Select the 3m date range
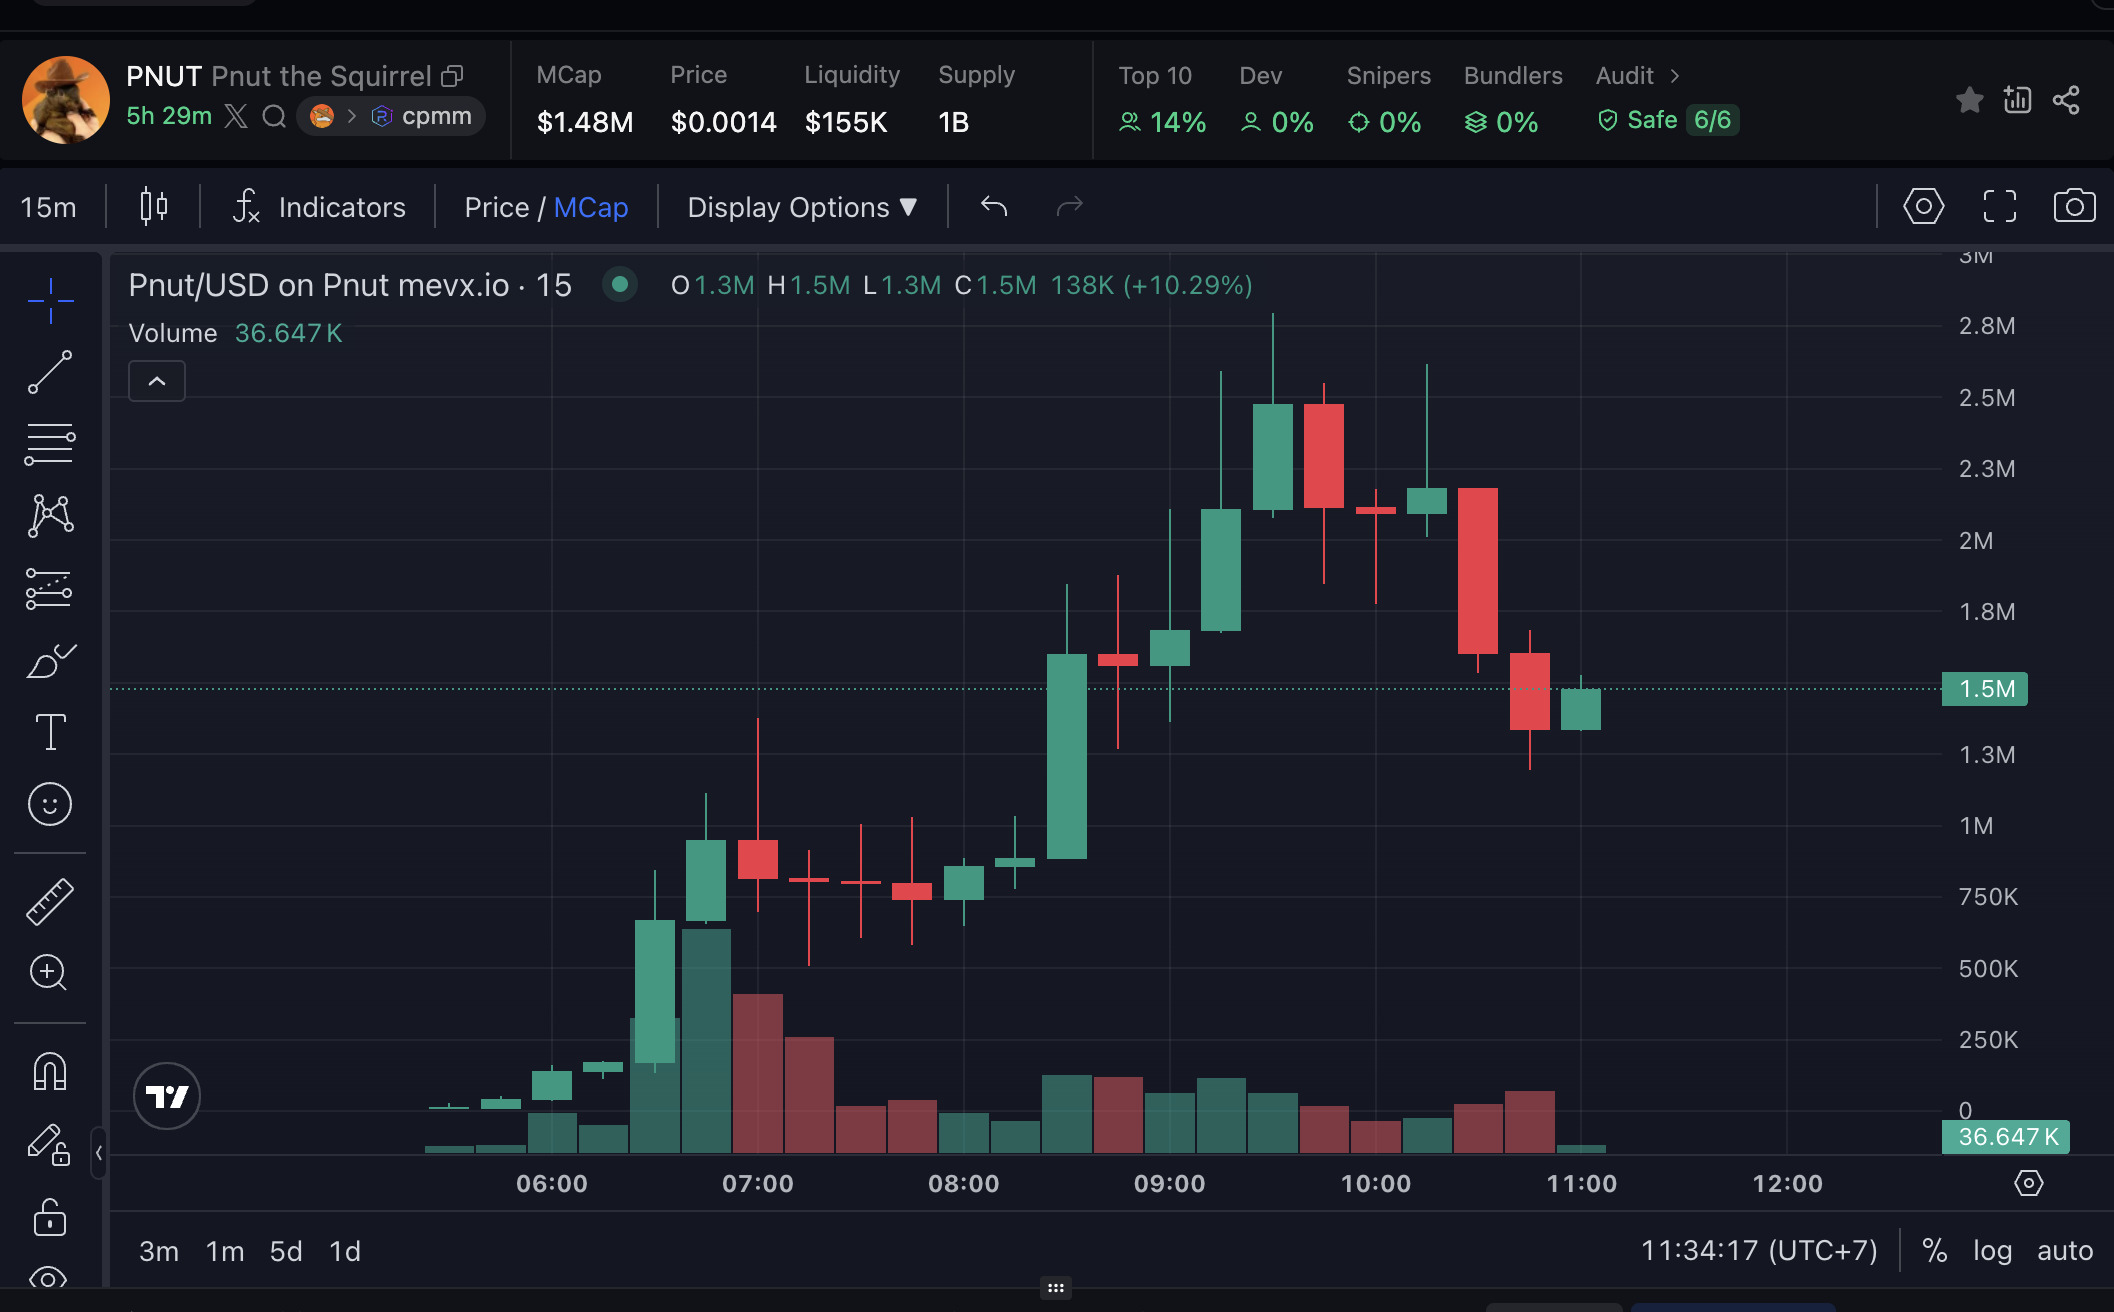The image size is (2114, 1312). tap(159, 1251)
